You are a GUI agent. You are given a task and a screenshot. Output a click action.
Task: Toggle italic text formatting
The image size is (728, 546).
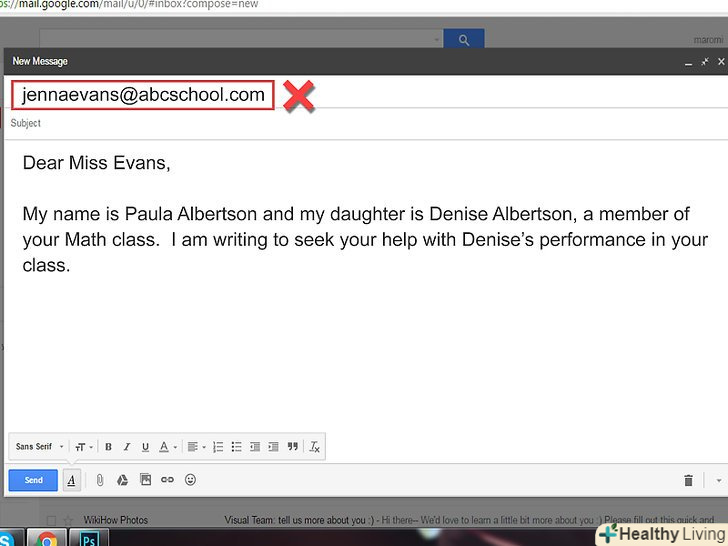coord(126,447)
